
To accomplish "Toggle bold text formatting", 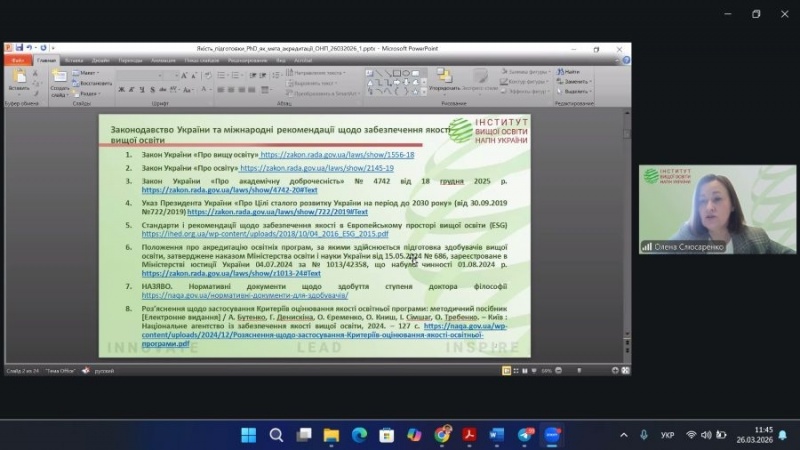I will (120, 89).
